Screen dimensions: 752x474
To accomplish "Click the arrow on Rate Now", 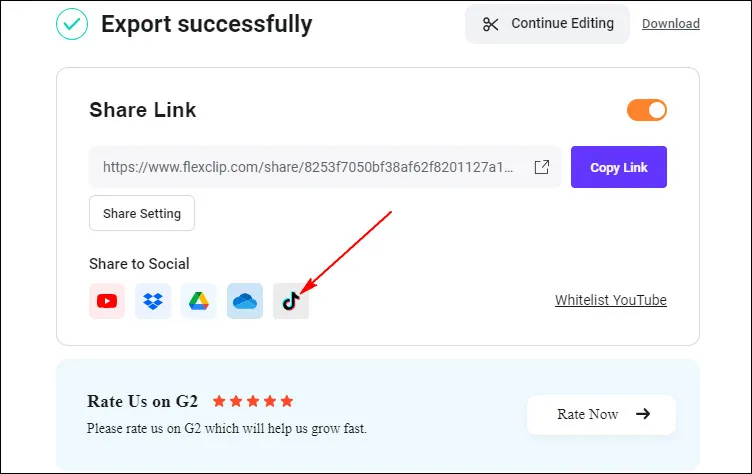I will [x=643, y=414].
